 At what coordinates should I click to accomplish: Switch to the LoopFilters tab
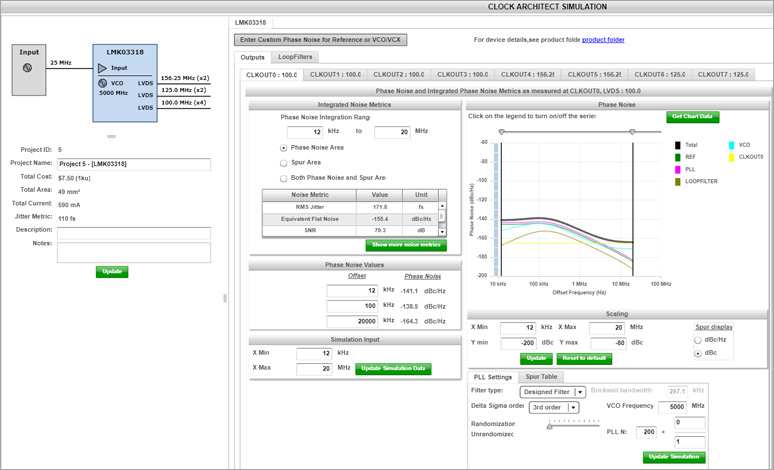tap(295, 57)
